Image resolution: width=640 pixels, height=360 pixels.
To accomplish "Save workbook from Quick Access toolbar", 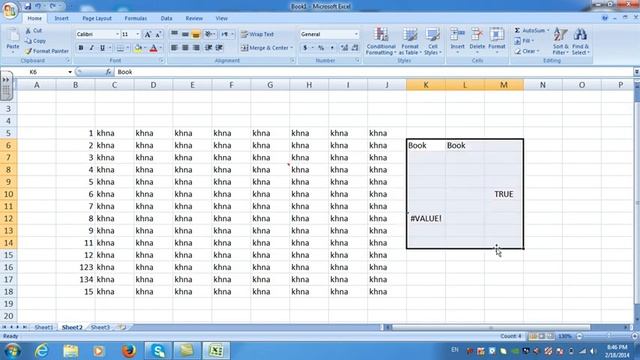I will tap(28, 6).
